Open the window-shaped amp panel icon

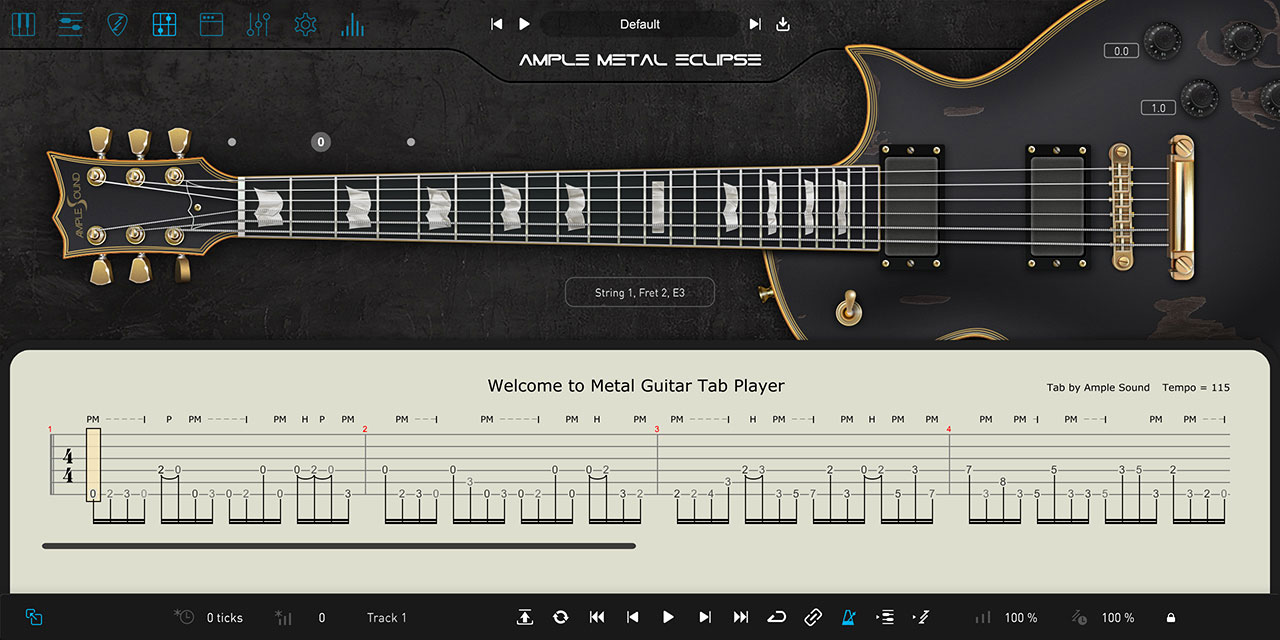[211, 24]
